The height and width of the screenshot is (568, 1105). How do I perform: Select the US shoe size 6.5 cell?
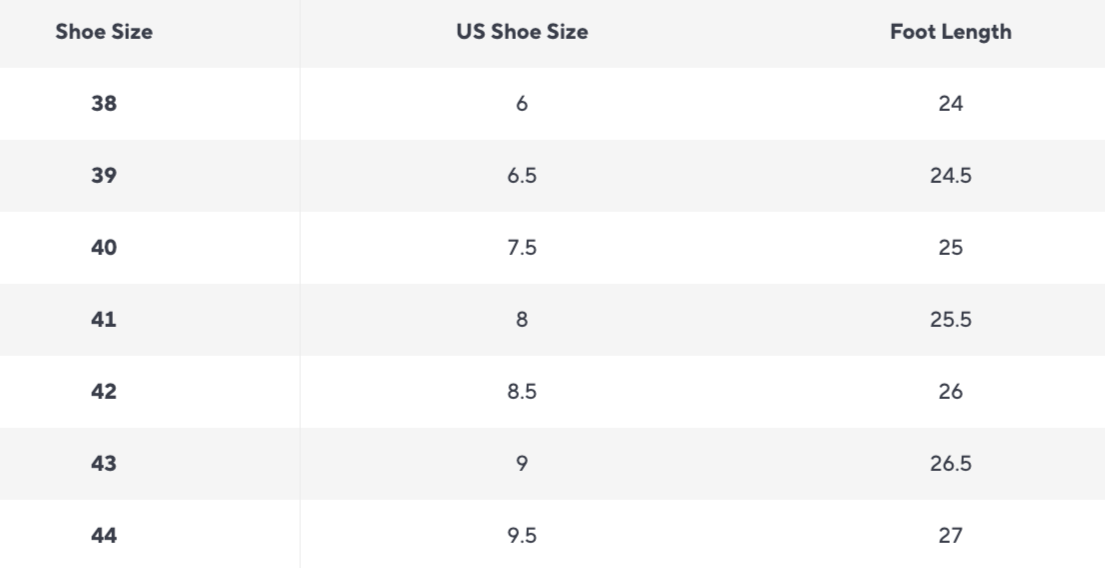[x=521, y=176]
